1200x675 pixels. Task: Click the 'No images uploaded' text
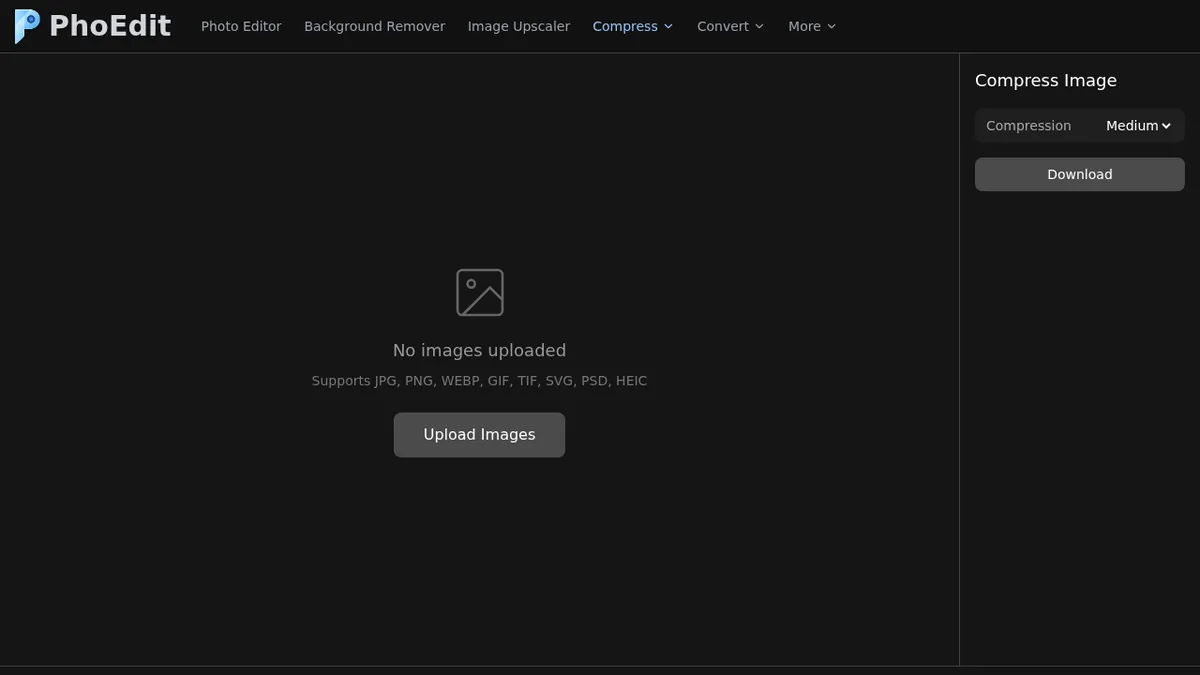[x=480, y=350]
